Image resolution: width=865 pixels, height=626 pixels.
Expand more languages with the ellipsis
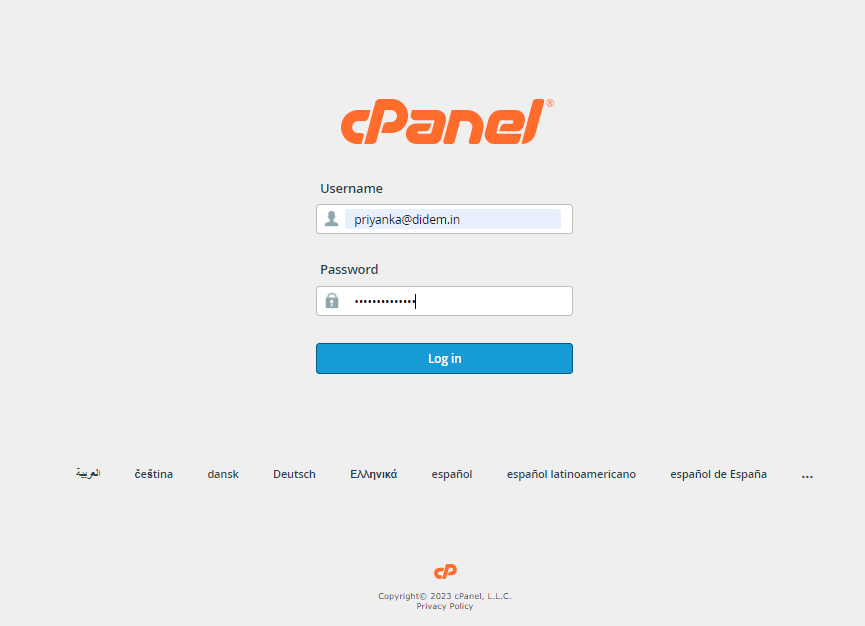[x=807, y=476]
